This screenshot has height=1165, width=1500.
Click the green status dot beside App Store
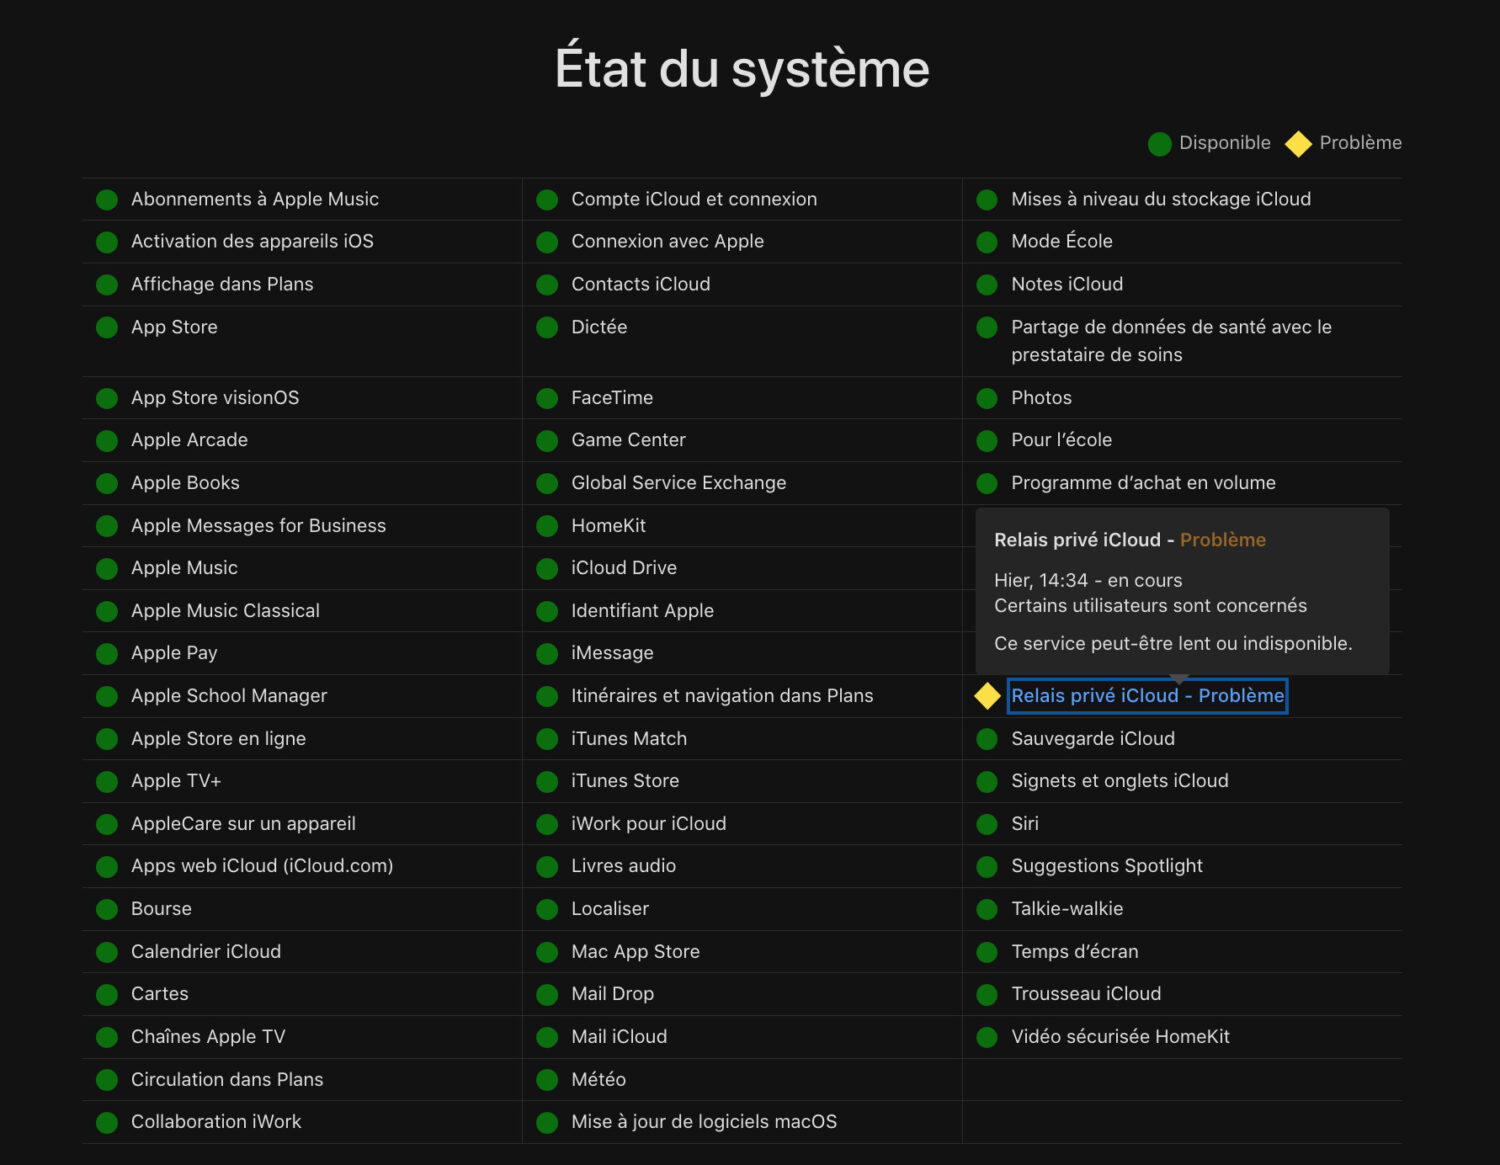pyautogui.click(x=107, y=328)
